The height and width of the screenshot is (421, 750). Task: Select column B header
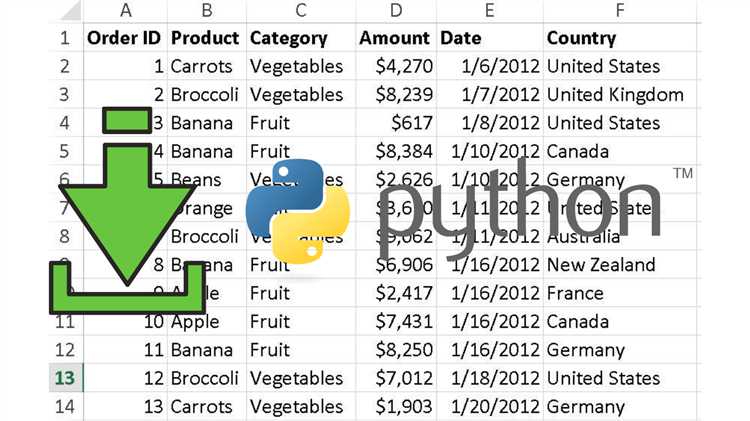point(205,10)
